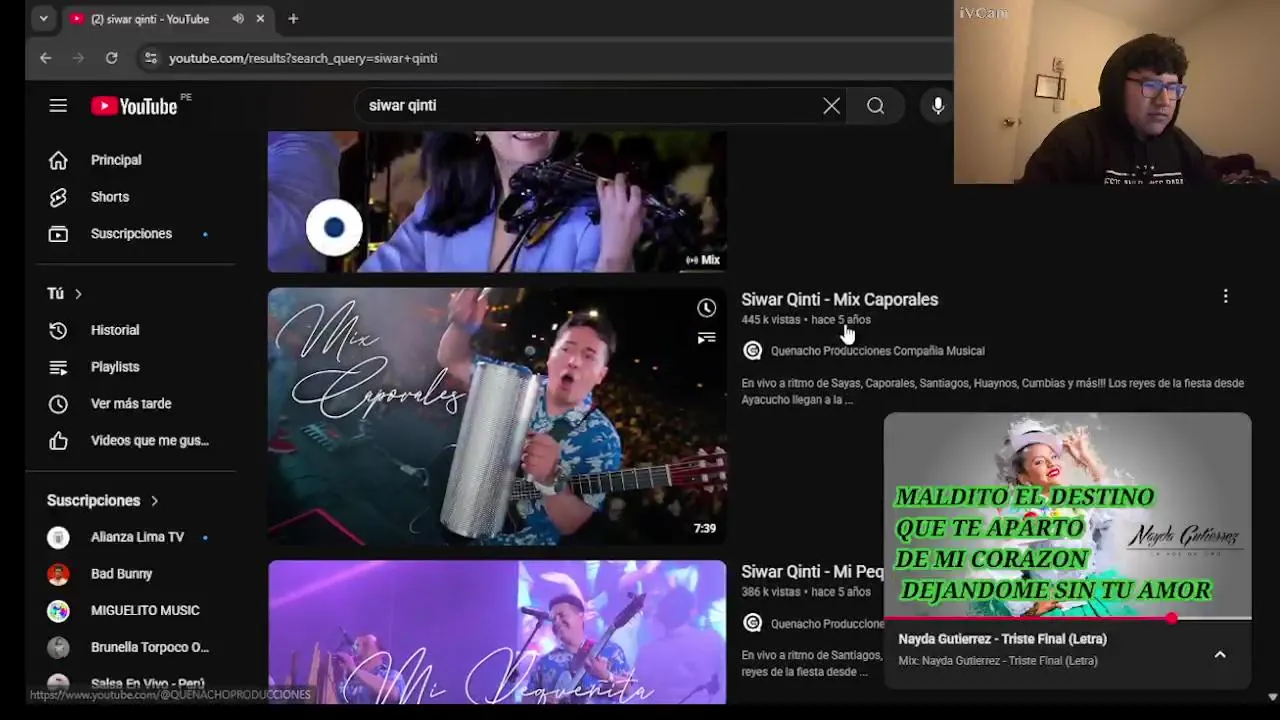This screenshot has width=1280, height=720.
Task: Add Mix Caporales to queue
Action: (x=706, y=338)
